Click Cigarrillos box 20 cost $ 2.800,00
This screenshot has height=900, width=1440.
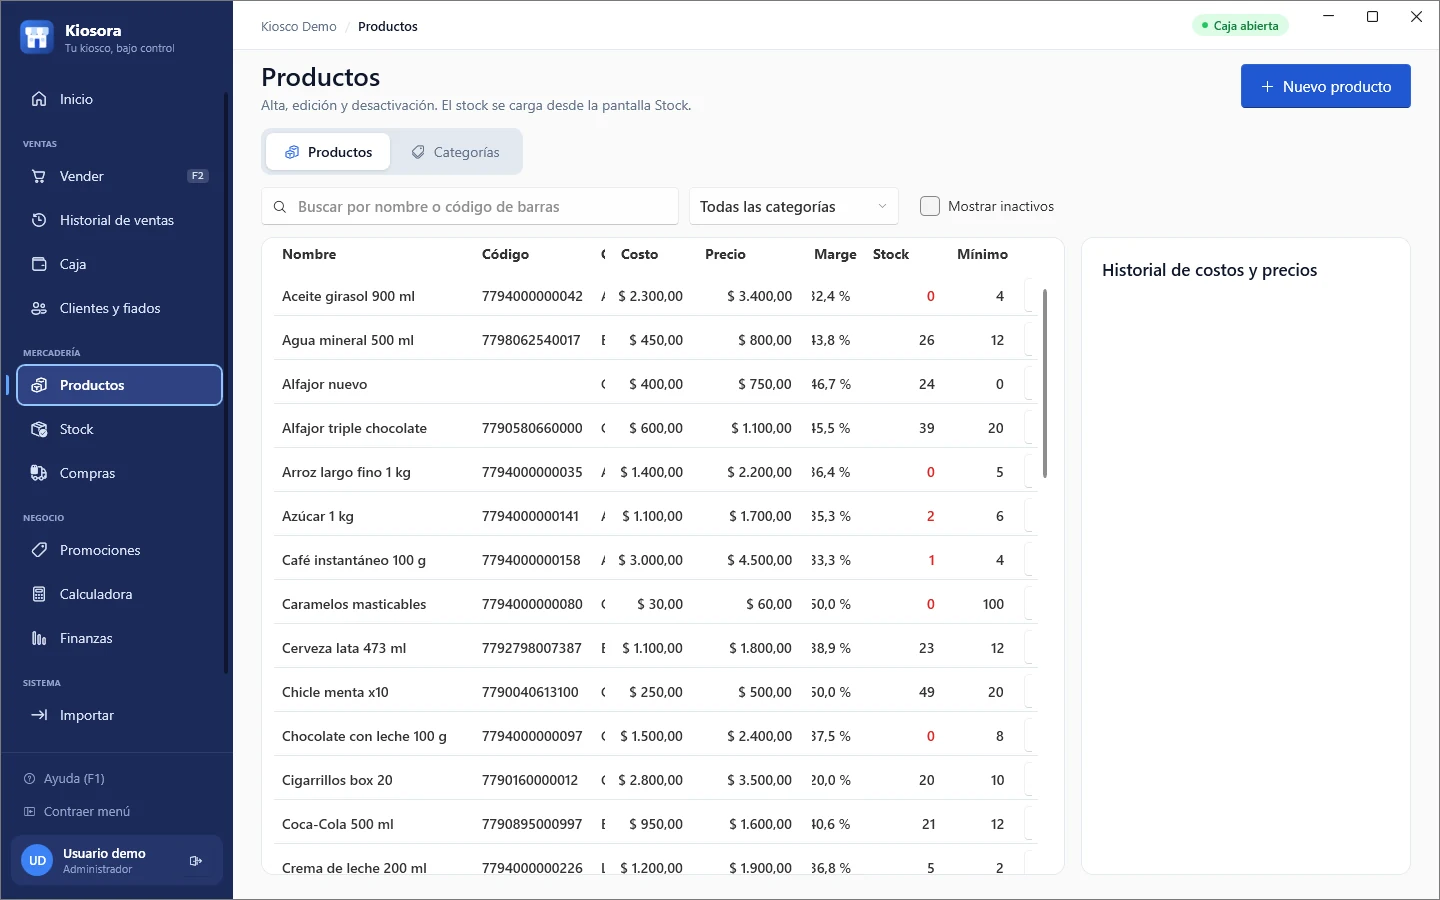click(650, 780)
